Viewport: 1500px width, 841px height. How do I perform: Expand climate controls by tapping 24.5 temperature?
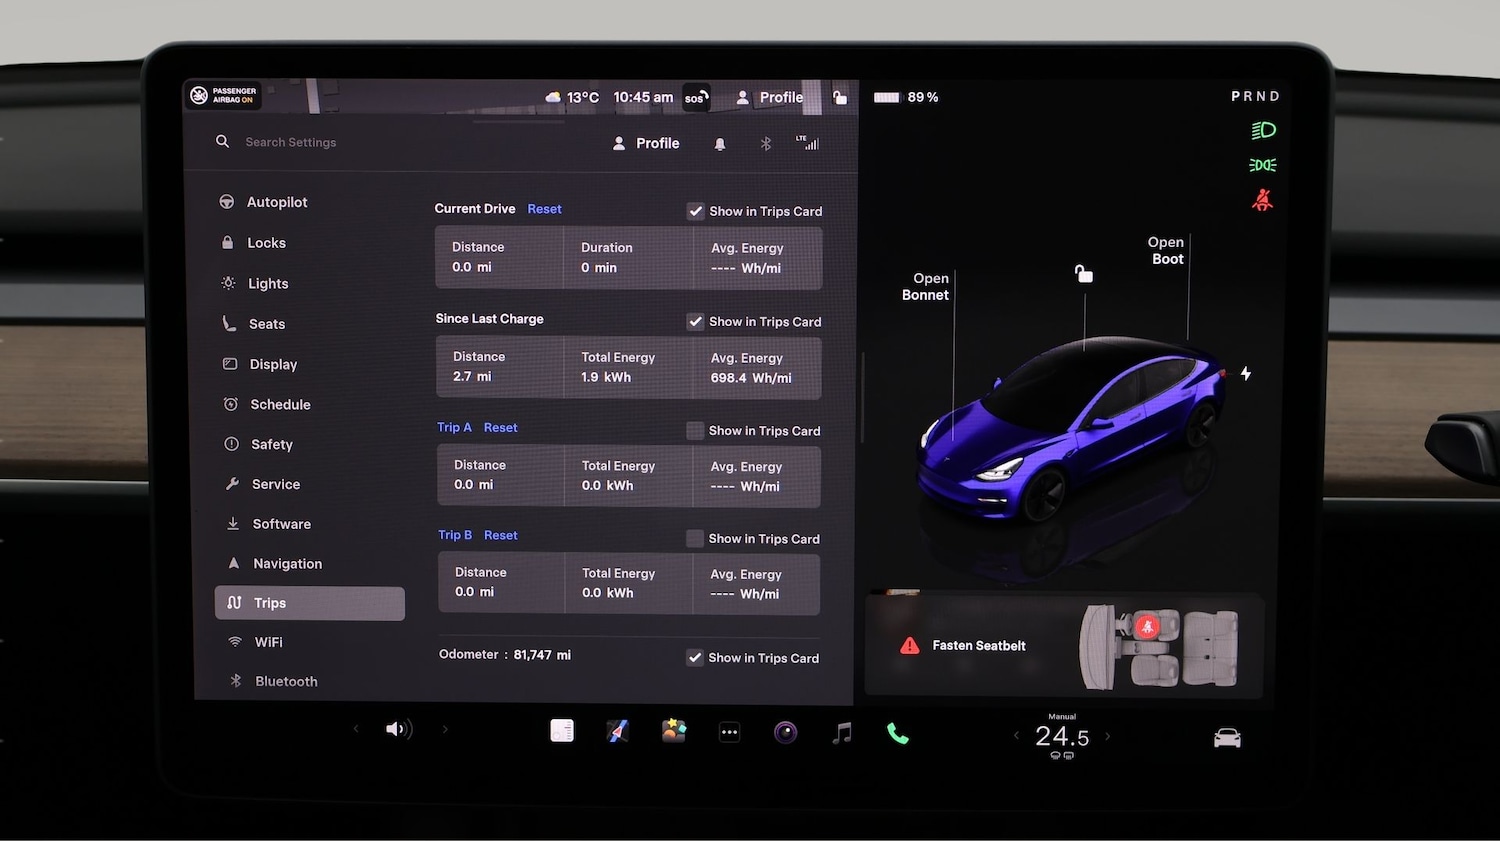[1061, 737]
